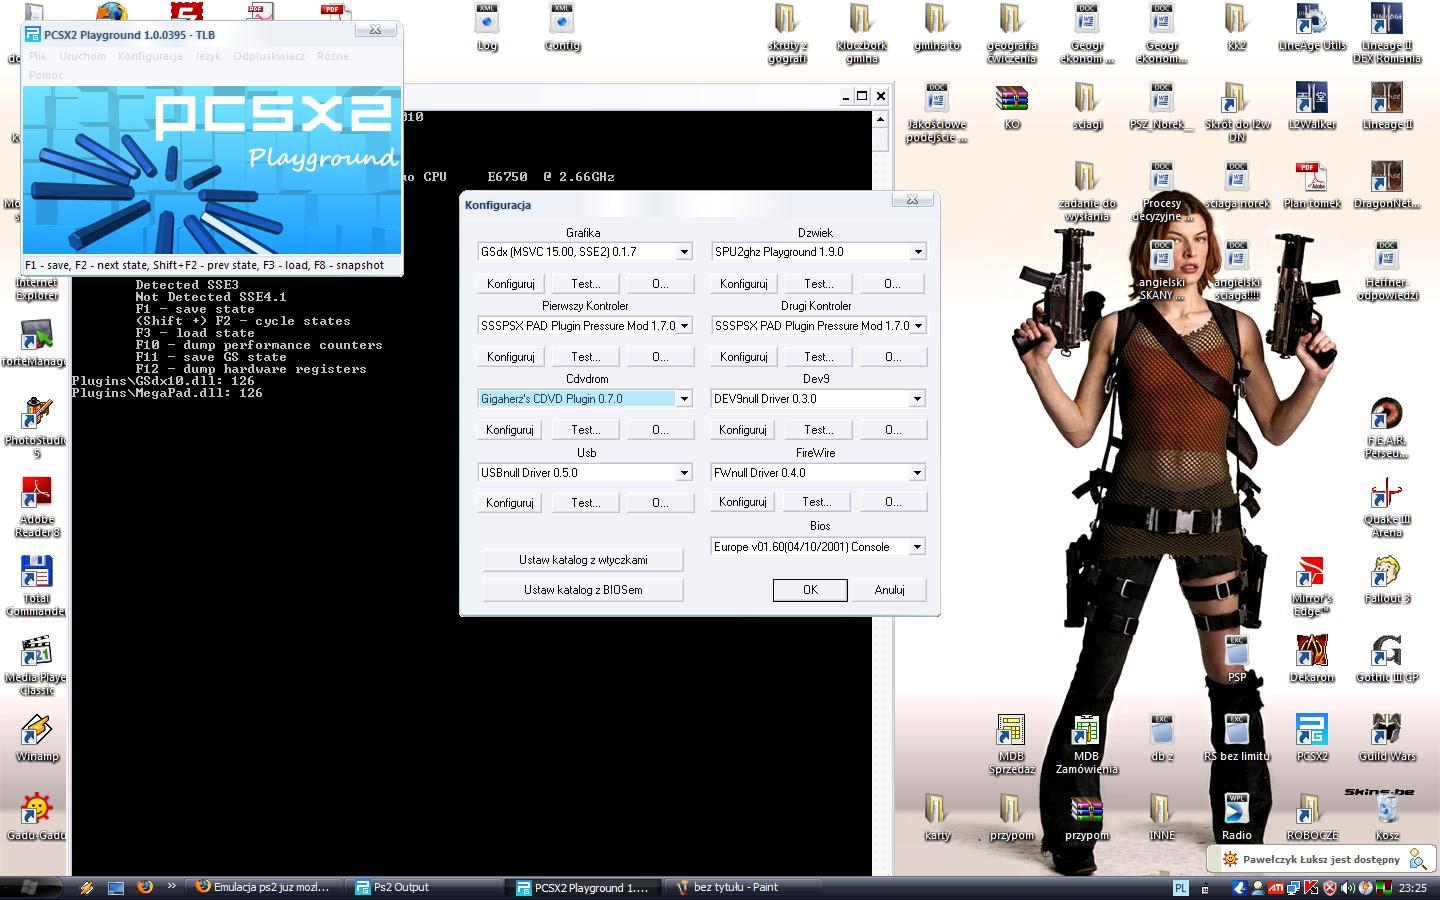This screenshot has height=900, width=1440.
Task: Launch the Guild Wars desktop shortcut
Action: [1386, 737]
